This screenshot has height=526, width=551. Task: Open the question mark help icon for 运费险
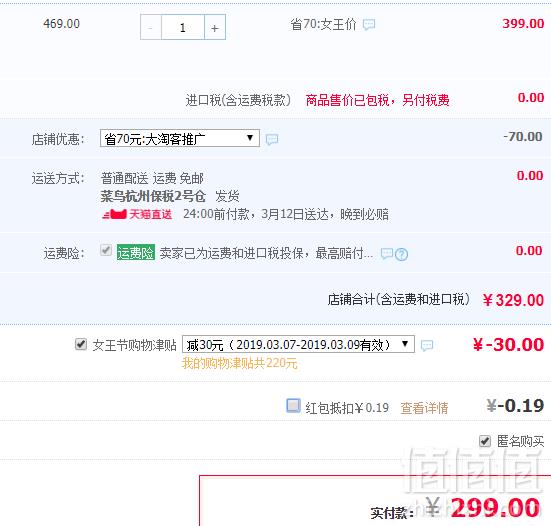click(401, 254)
